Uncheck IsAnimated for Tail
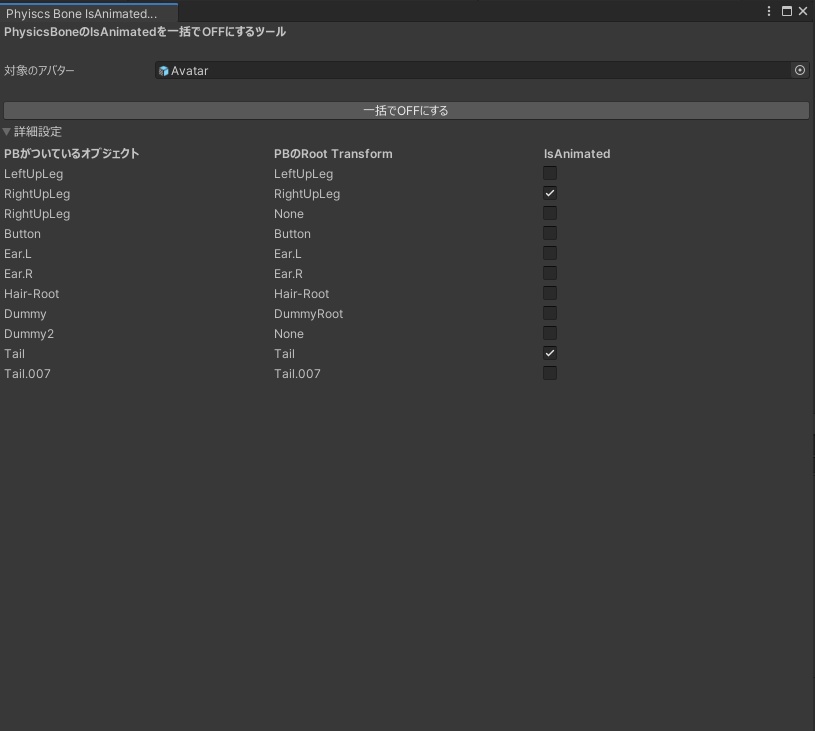 click(x=549, y=353)
